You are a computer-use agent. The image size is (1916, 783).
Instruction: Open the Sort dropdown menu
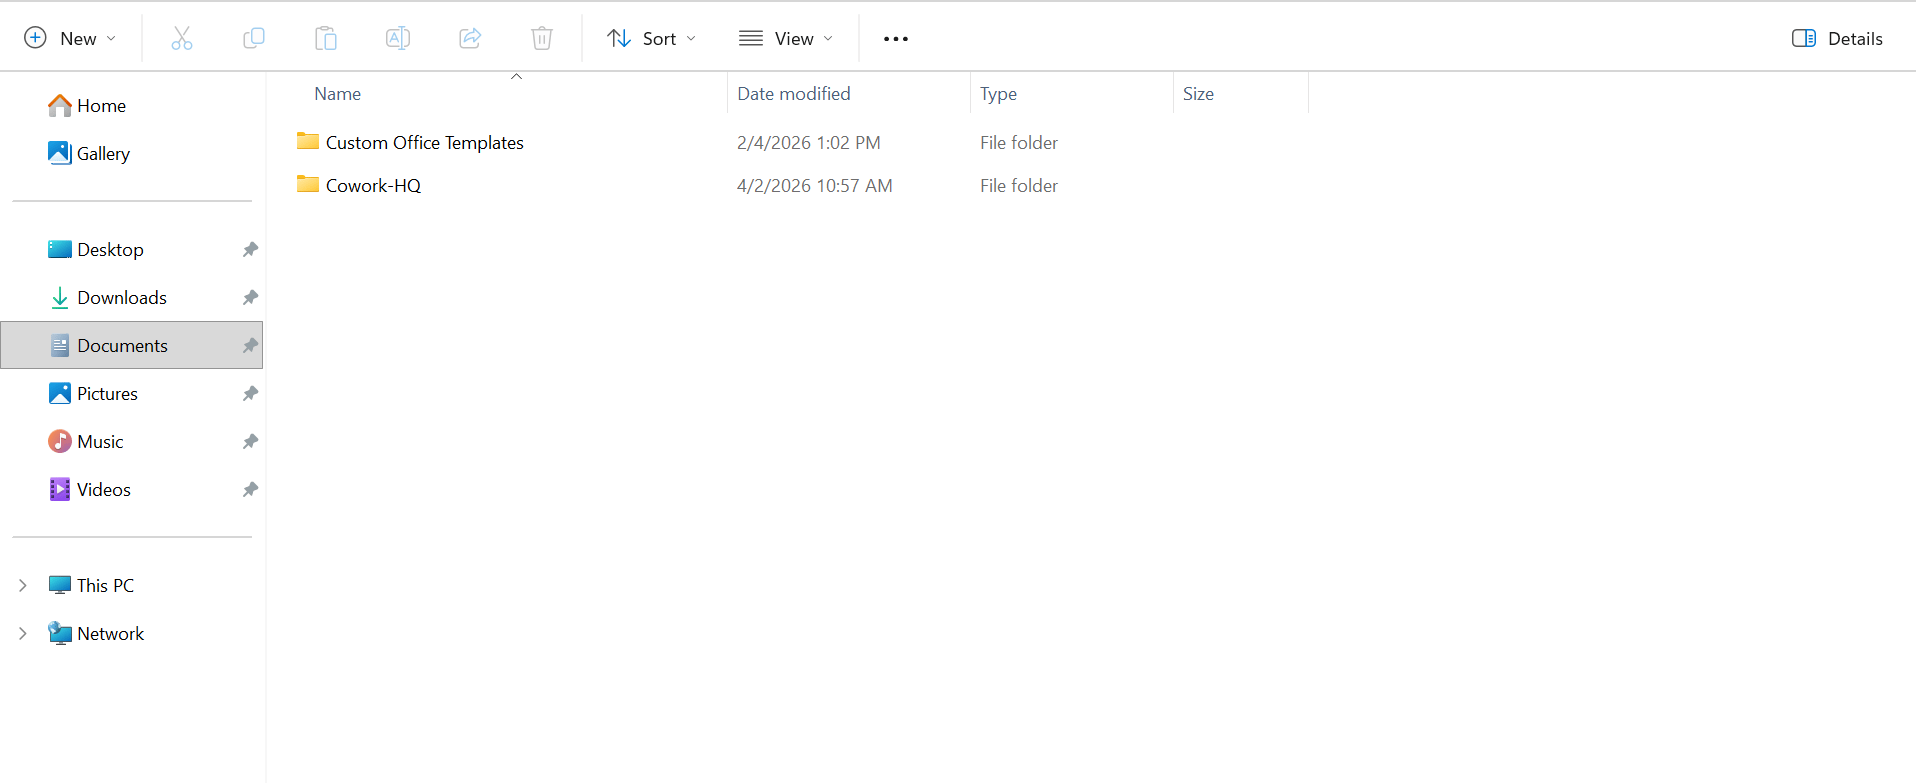click(x=651, y=38)
